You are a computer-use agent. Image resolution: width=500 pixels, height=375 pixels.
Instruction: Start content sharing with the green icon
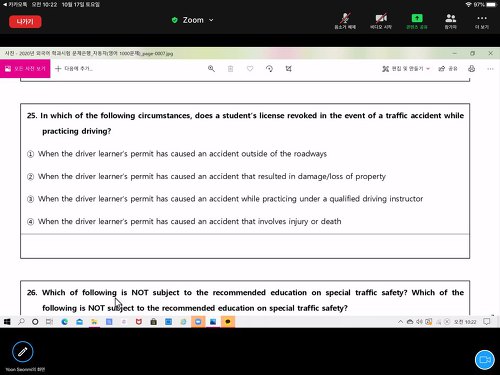click(417, 21)
